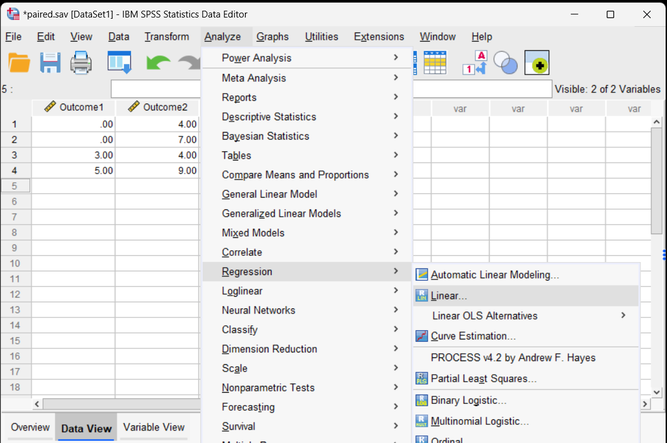667x443 pixels.
Task: Click cell with value 9.00
Action: [x=157, y=171]
